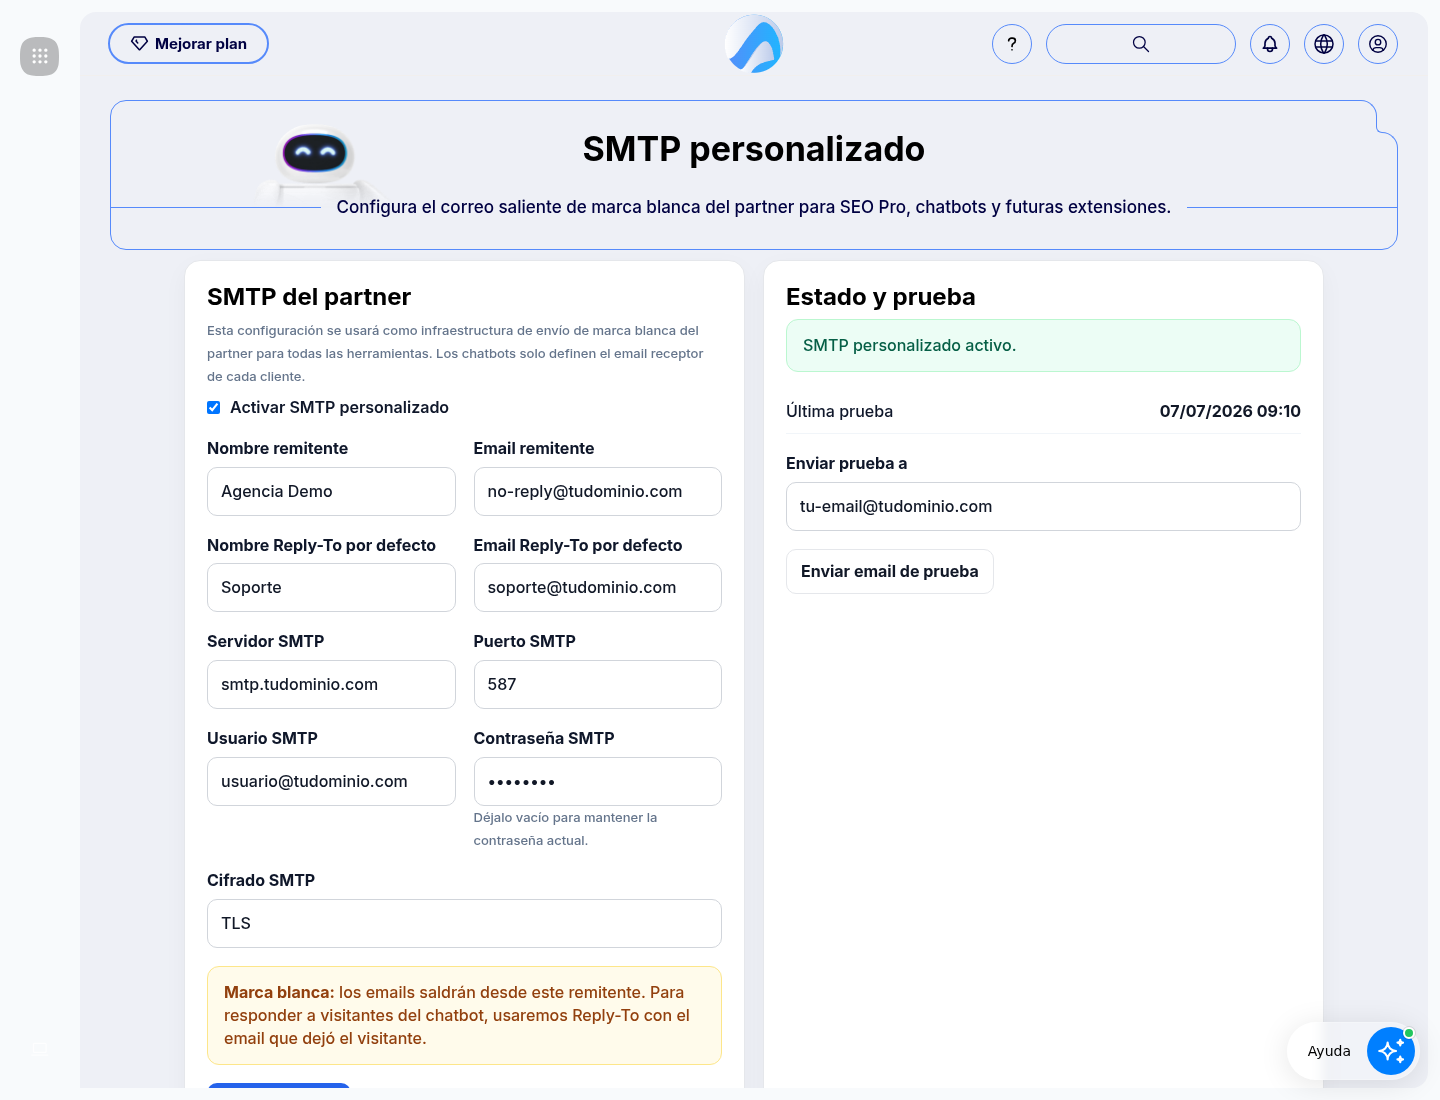This screenshot has width=1440, height=1100.
Task: Click the Última prueba date 07/07/2026 09:10
Action: (1230, 411)
